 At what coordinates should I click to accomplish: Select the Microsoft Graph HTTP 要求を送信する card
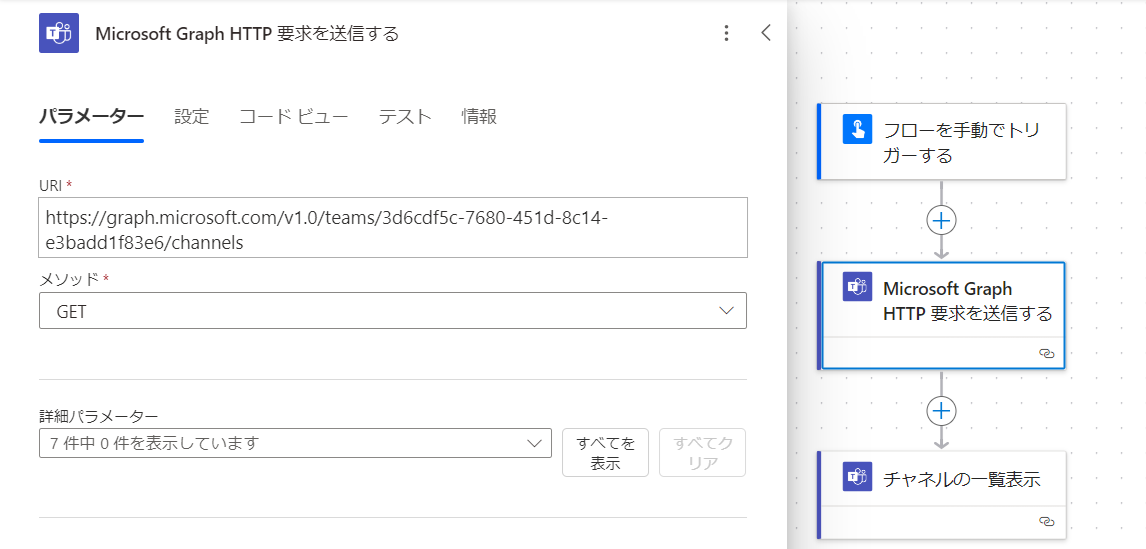pyautogui.click(x=941, y=315)
